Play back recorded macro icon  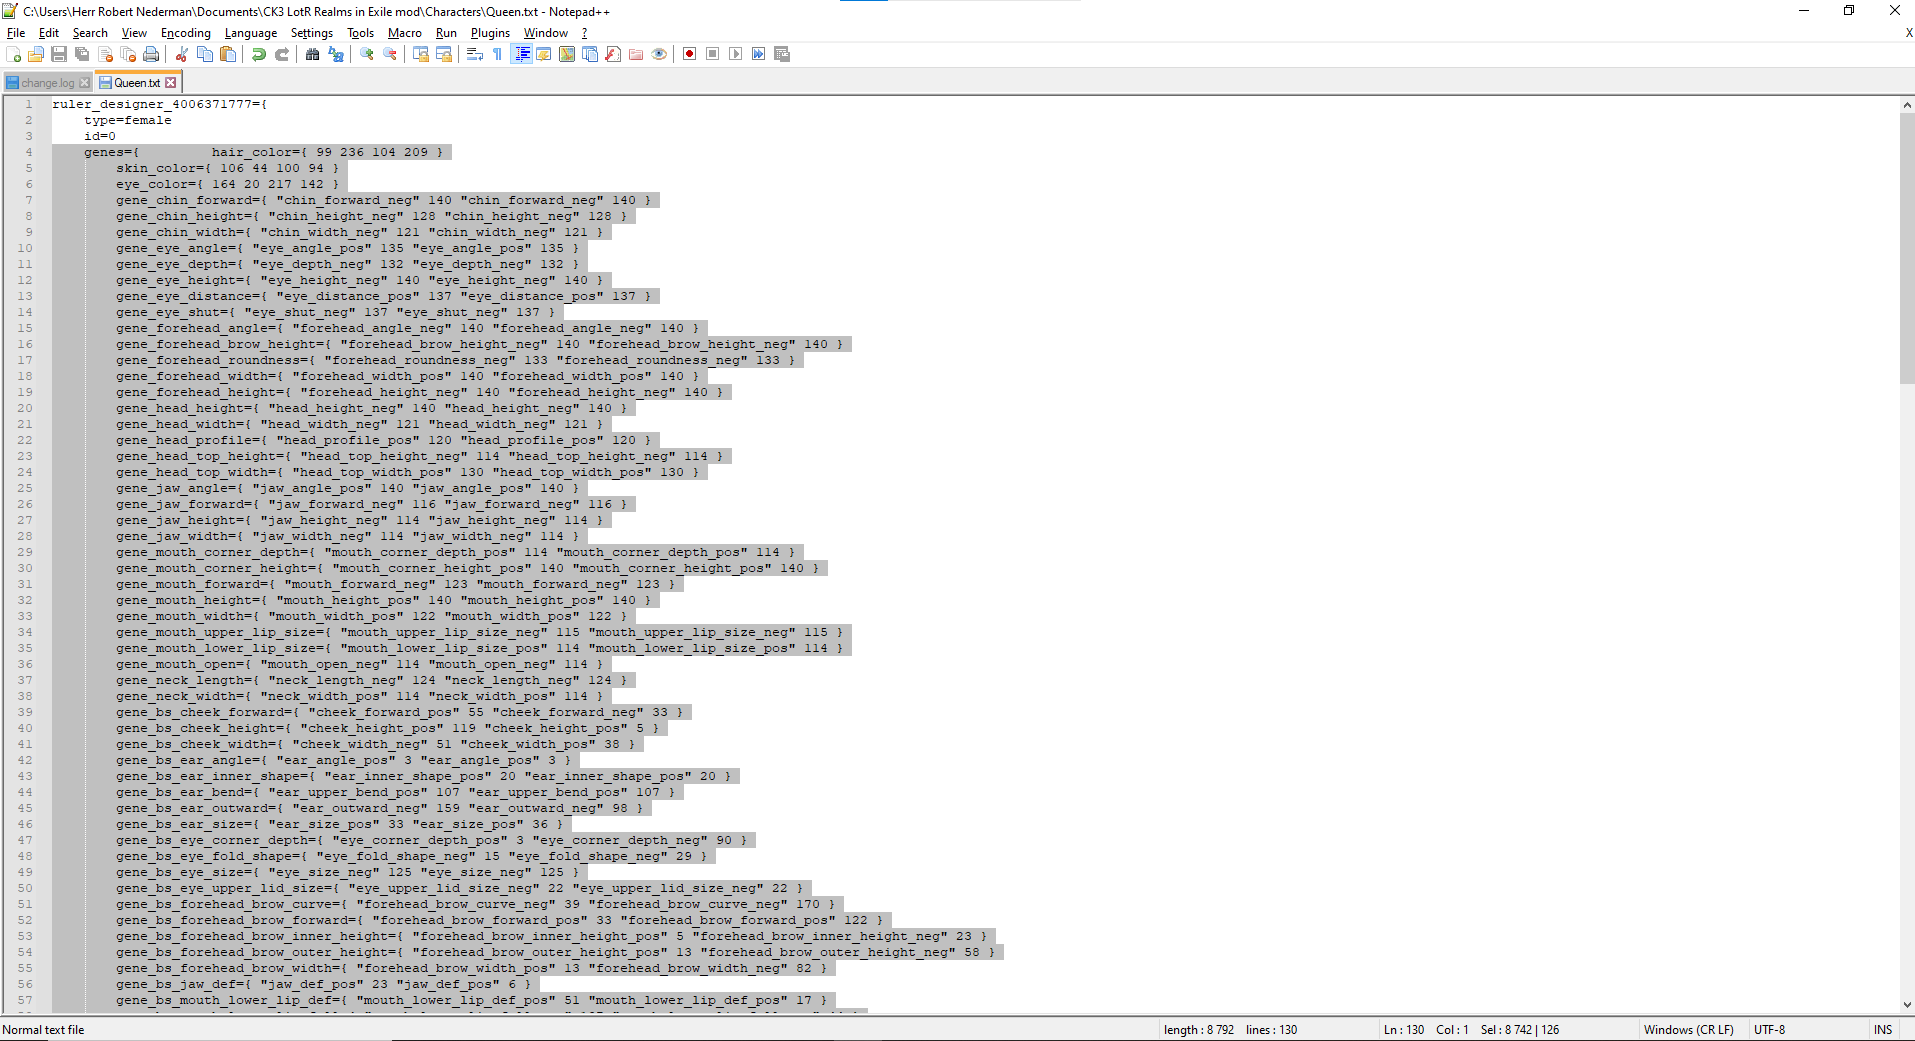[736, 54]
